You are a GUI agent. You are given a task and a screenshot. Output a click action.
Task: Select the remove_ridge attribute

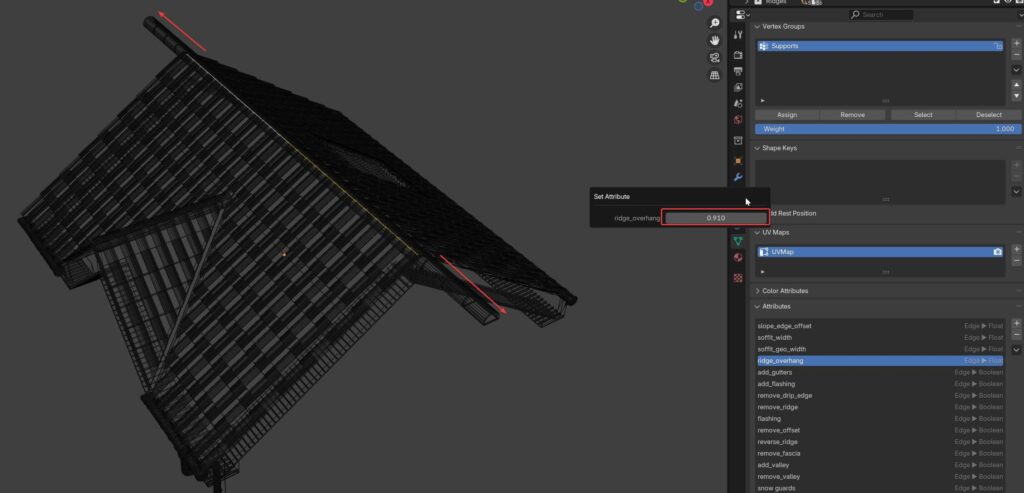tap(880, 407)
